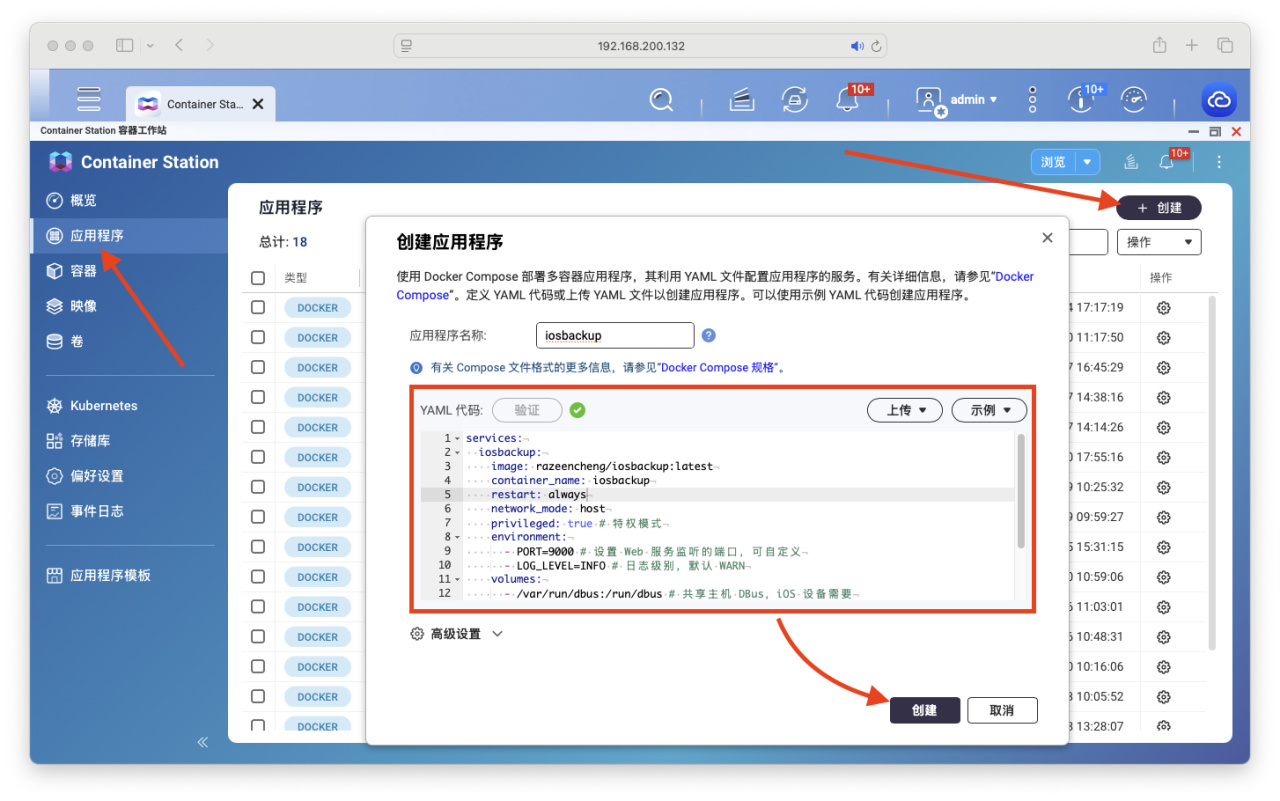
Task: Click the browser share icon
Action: (x=1159, y=45)
